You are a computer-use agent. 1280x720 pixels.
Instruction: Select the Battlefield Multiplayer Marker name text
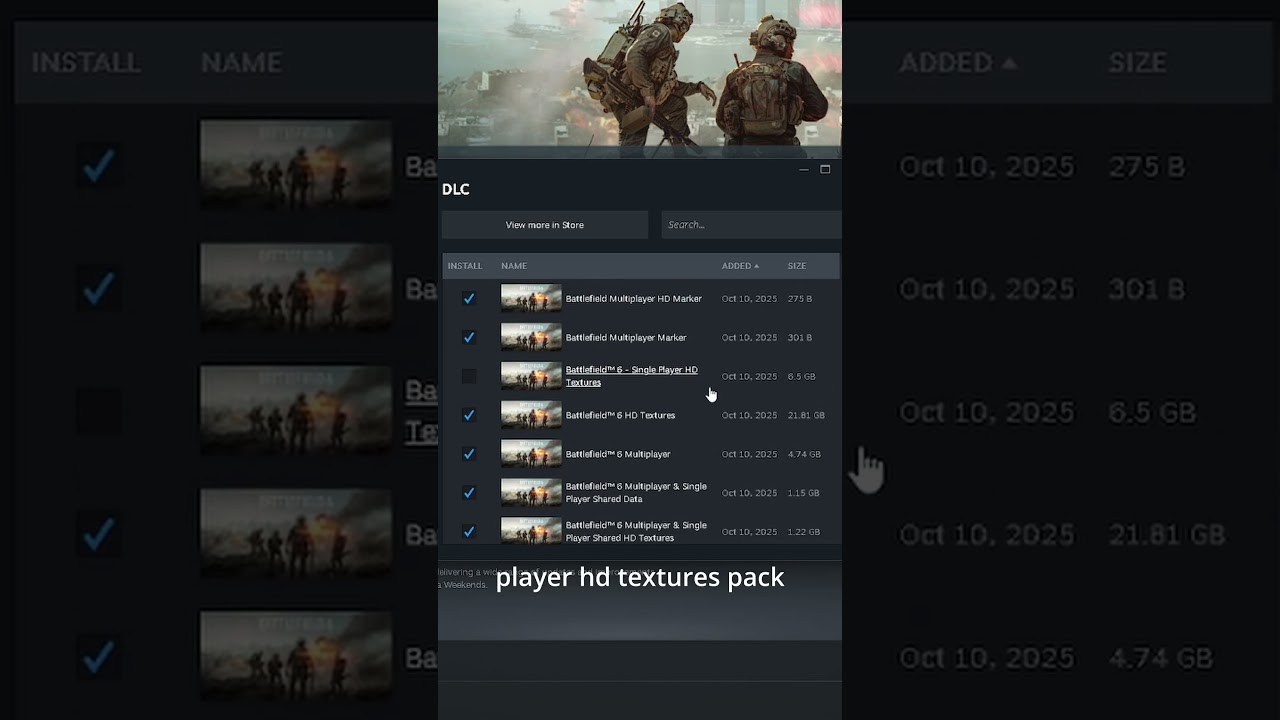626,338
